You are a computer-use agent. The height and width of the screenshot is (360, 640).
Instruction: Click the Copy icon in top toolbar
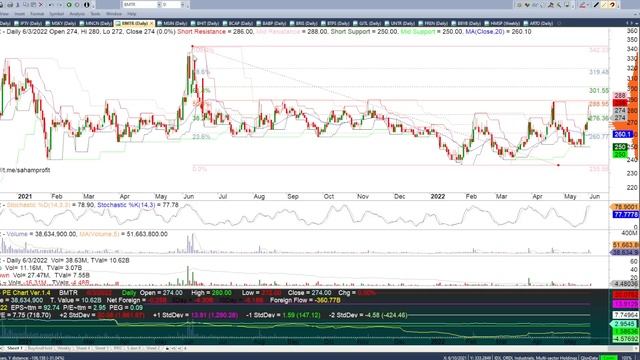tap(25, 4)
